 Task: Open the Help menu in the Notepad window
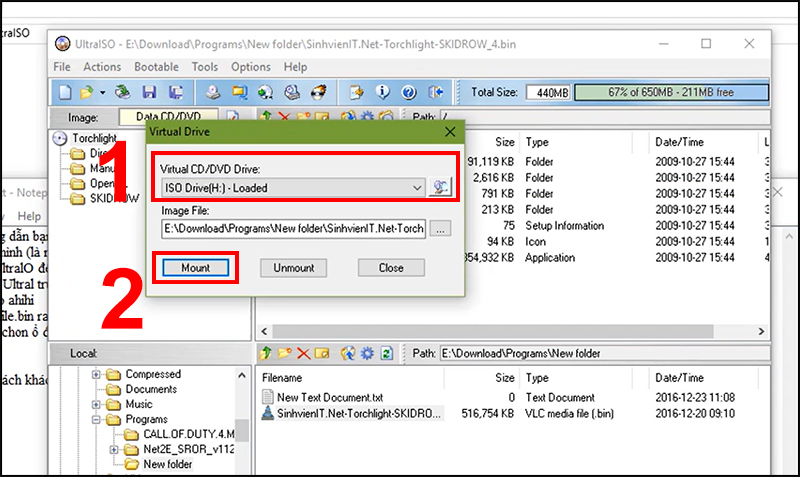click(x=29, y=216)
